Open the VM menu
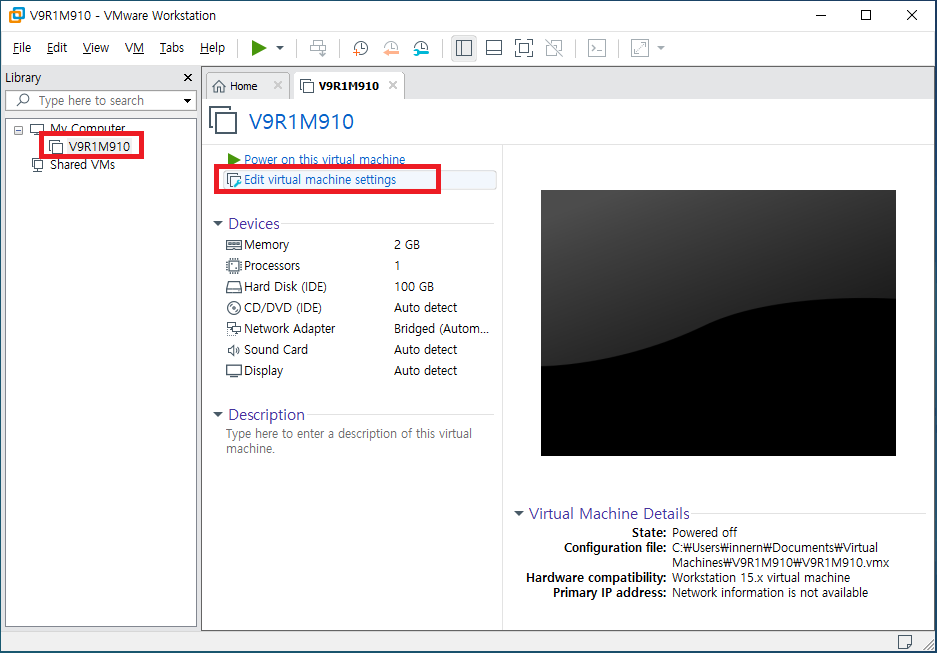The width and height of the screenshot is (937, 653). pos(134,48)
